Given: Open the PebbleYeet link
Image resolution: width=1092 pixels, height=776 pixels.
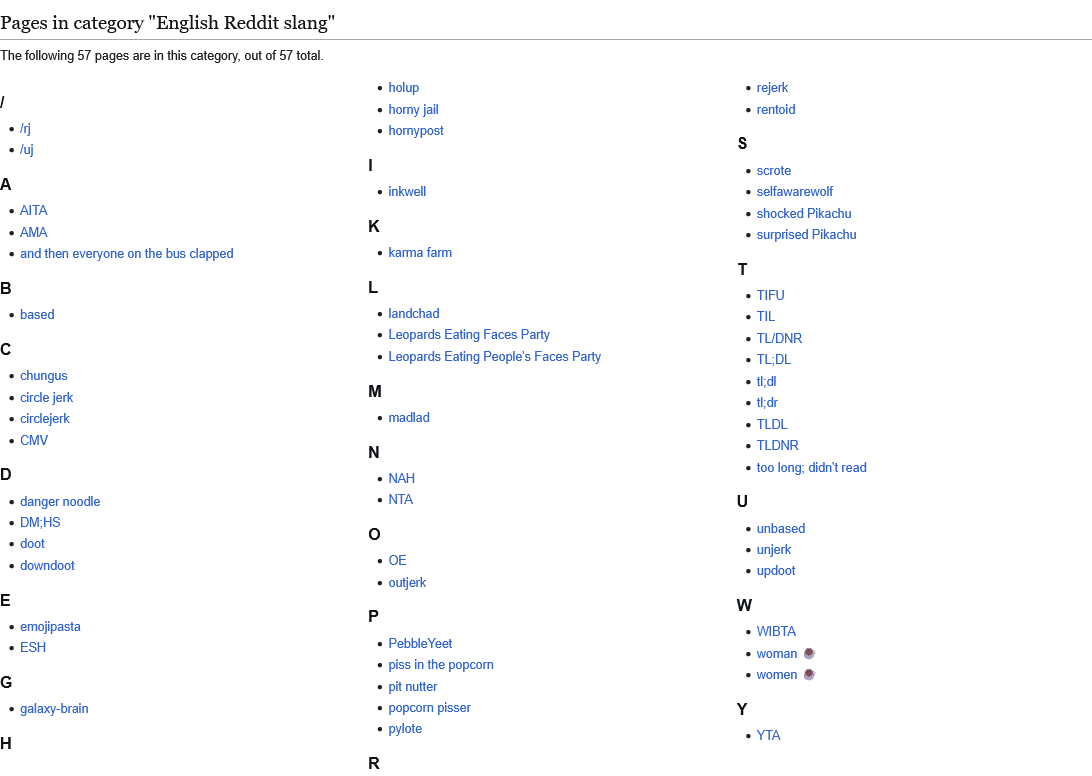Looking at the screenshot, I should point(421,644).
